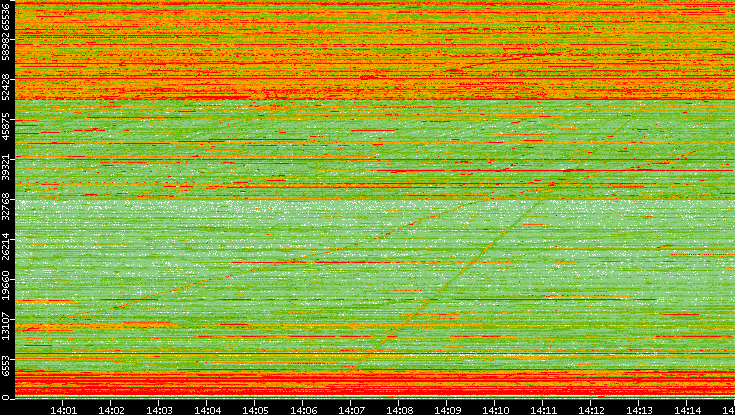Image resolution: width=735 pixels, height=415 pixels.
Task: Click the 14:11 time axis label
Action: (x=543, y=410)
